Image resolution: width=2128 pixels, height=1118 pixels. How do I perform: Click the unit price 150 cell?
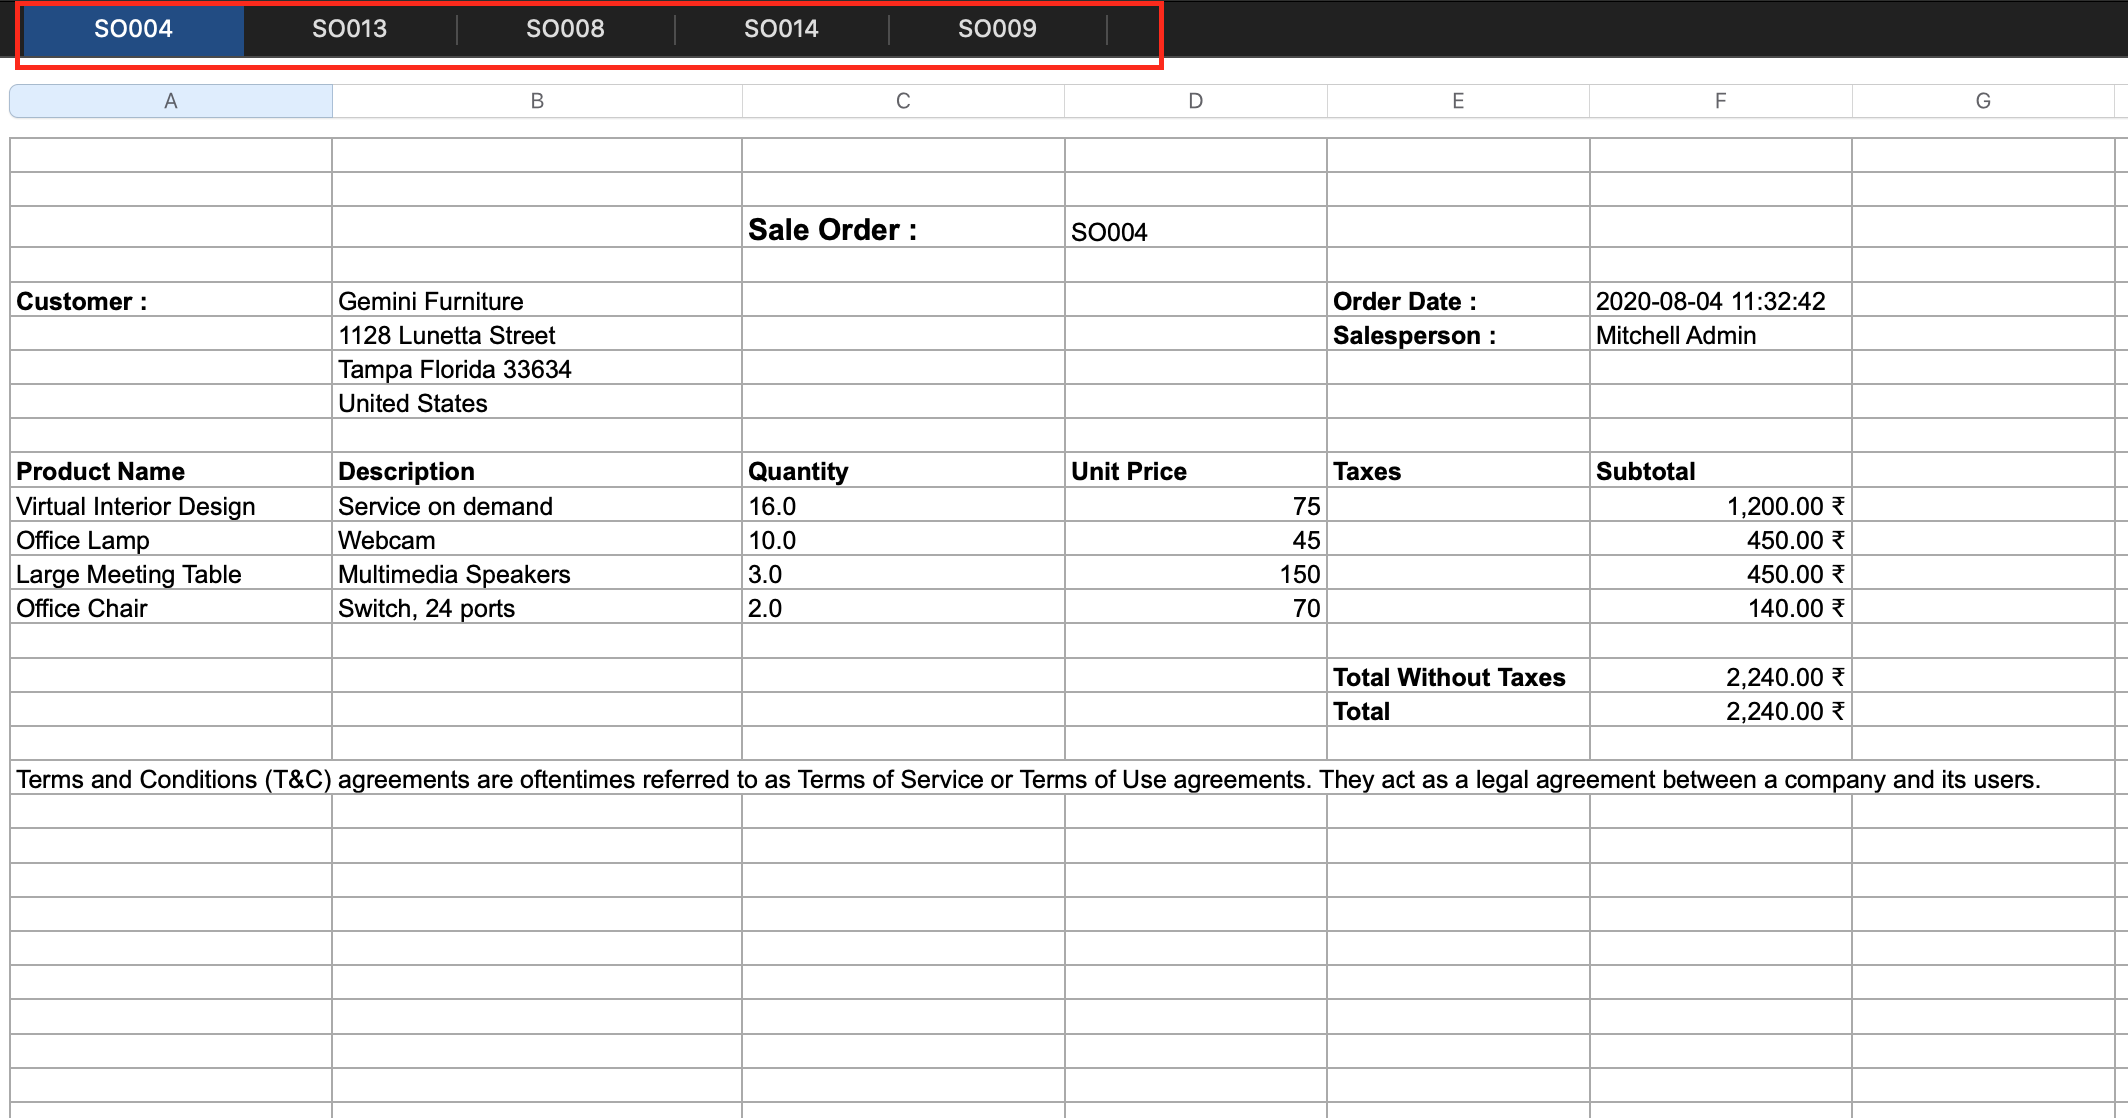pos(1196,573)
